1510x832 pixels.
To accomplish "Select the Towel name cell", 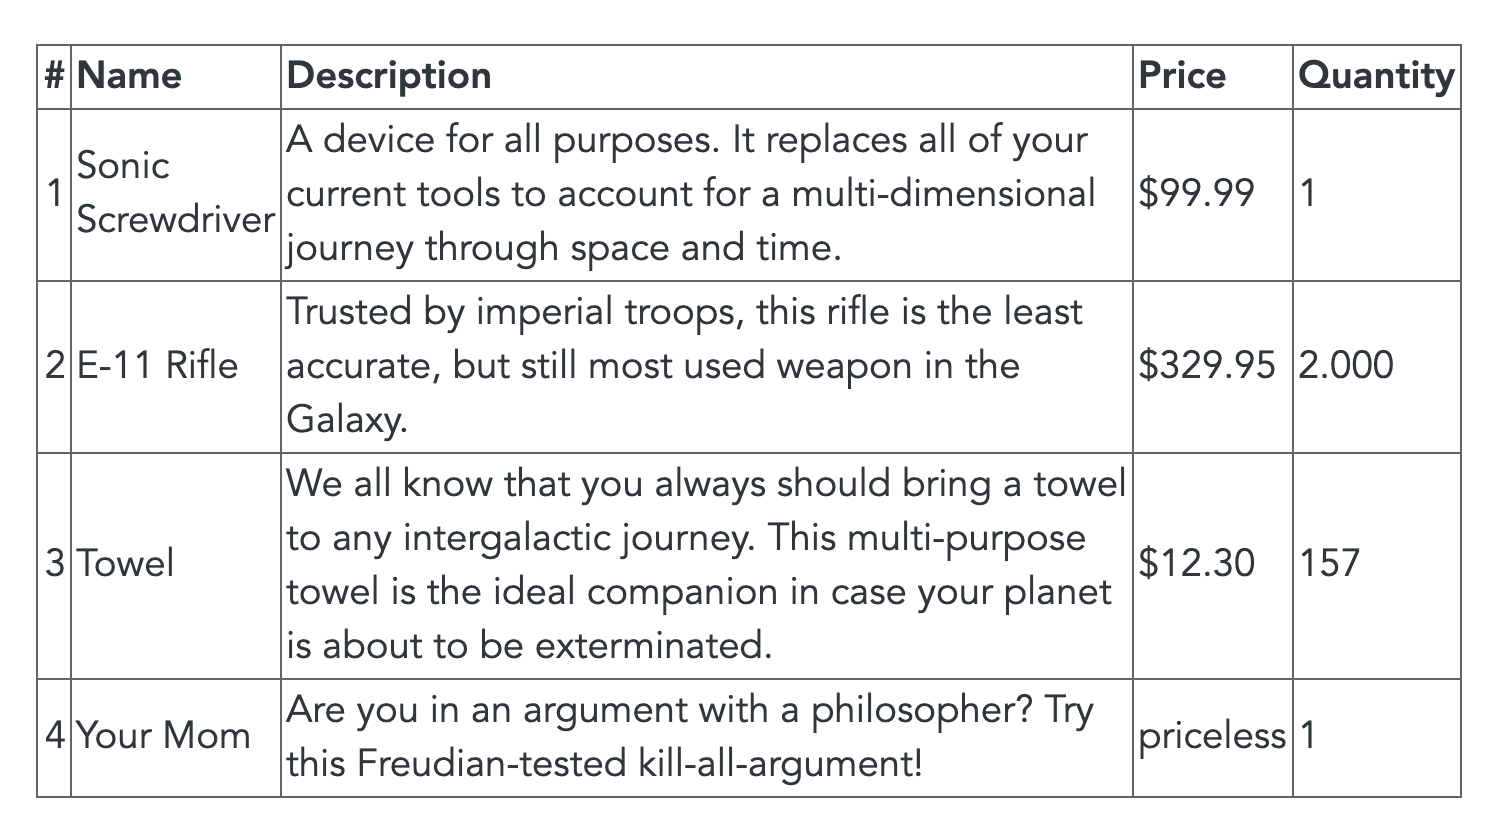I will 126,563.
